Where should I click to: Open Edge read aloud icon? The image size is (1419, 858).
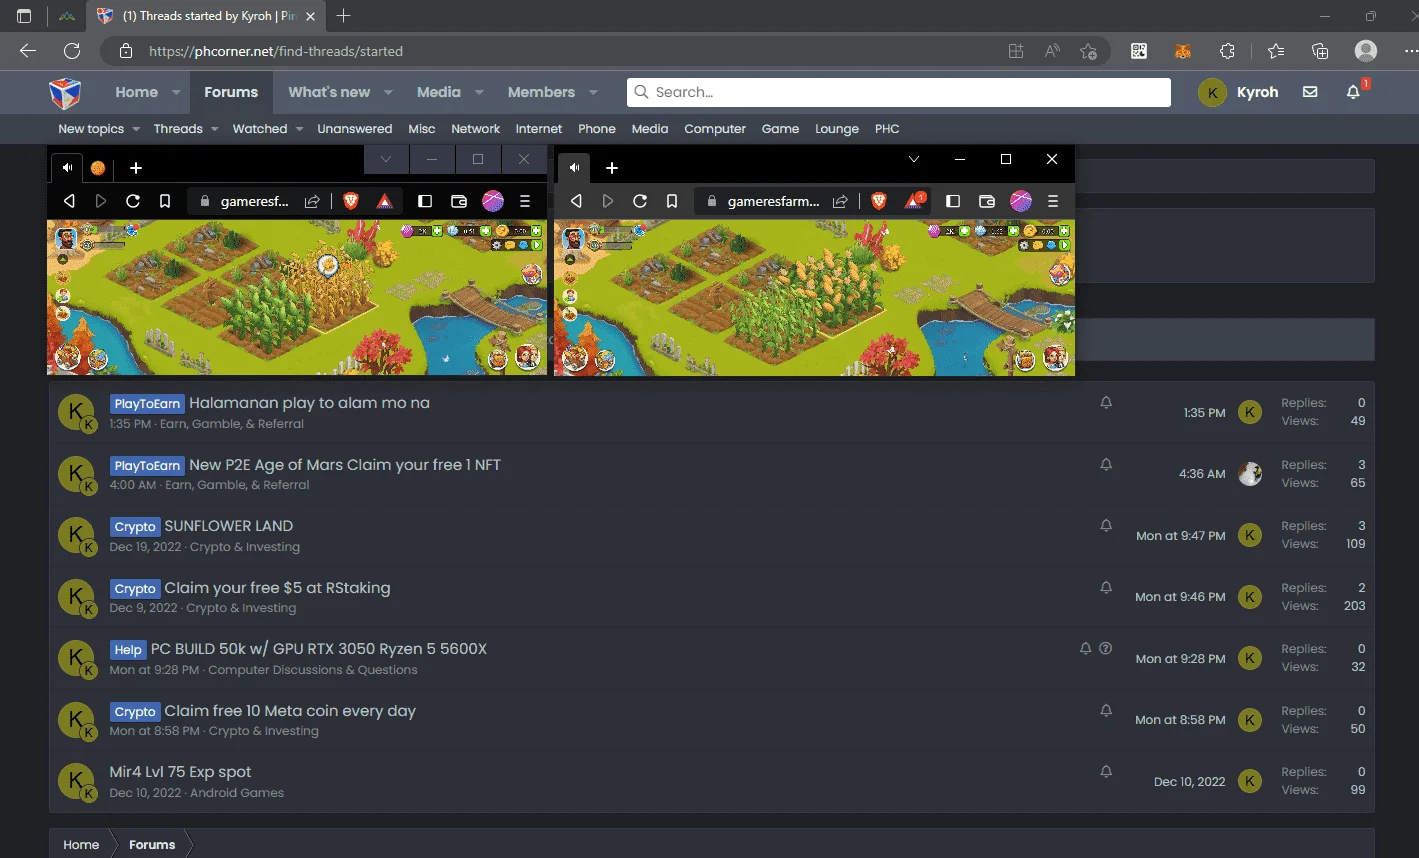pos(1052,51)
